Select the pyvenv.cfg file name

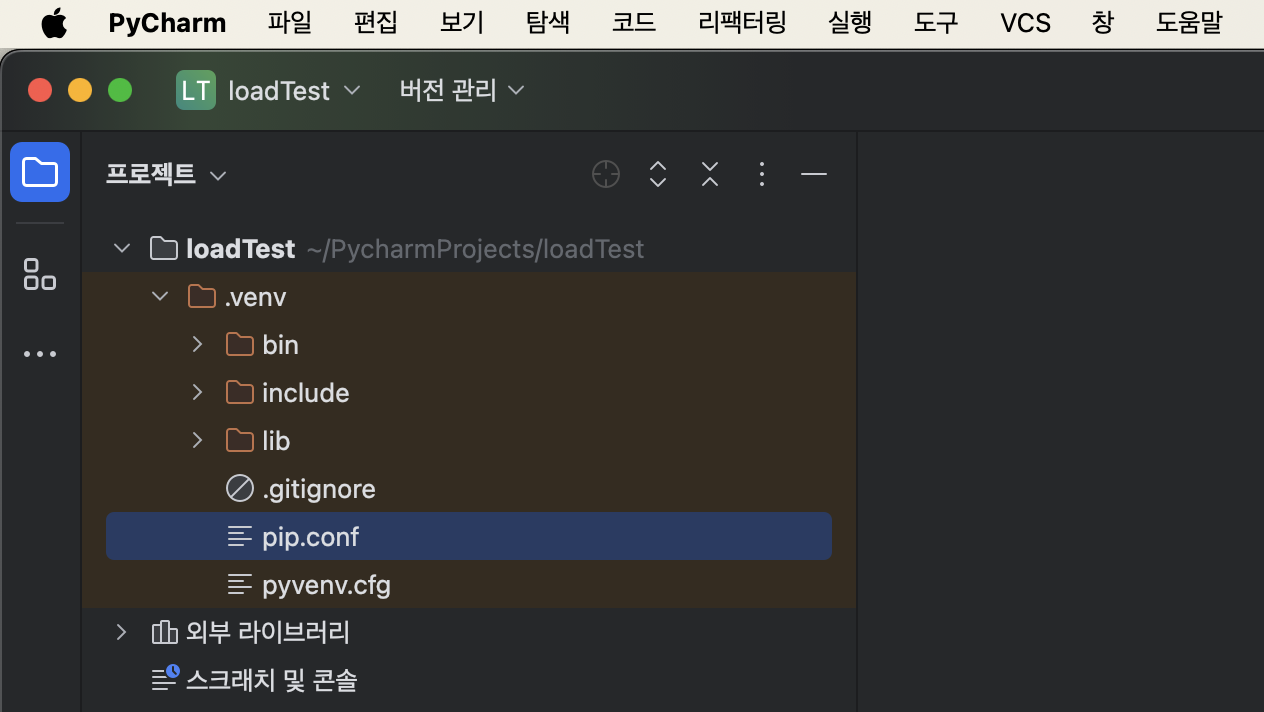(326, 585)
